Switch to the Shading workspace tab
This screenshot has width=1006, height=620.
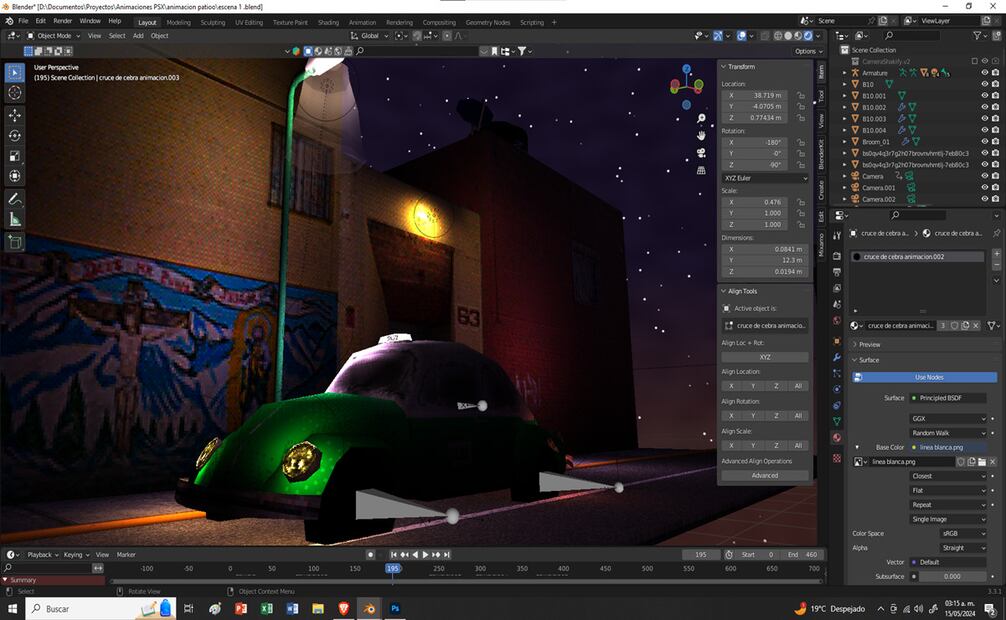tap(327, 22)
